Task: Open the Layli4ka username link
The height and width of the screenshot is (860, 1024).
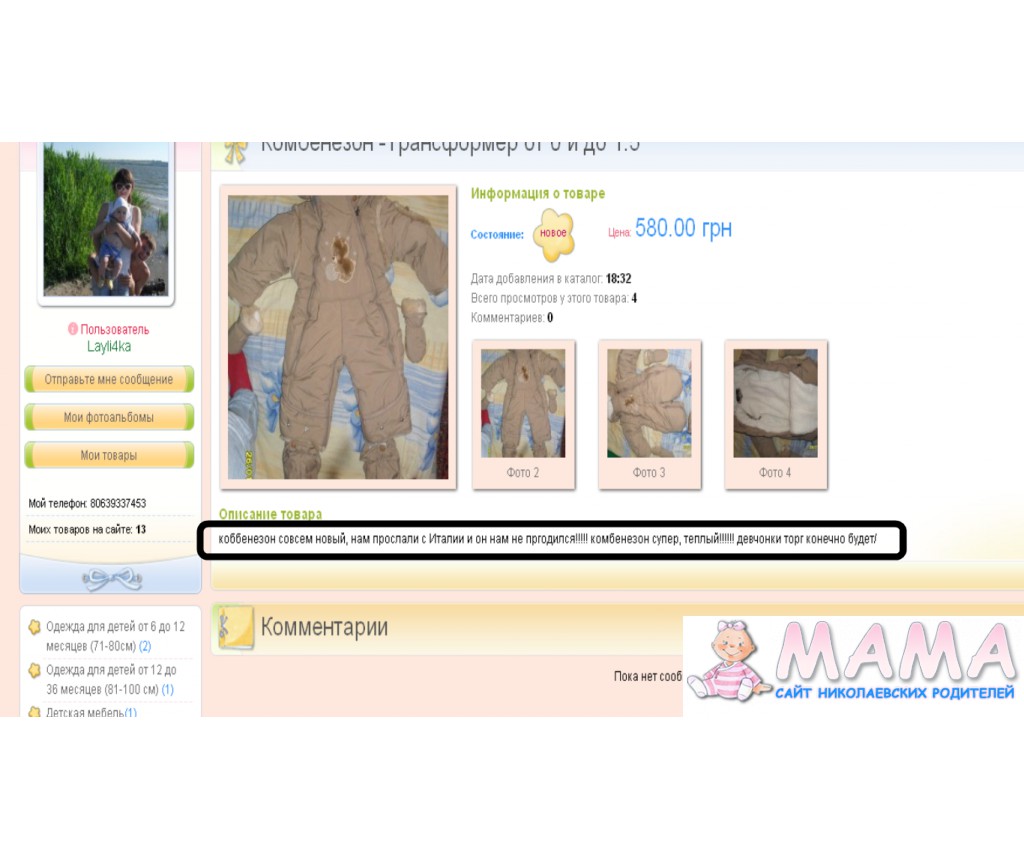Action: tap(109, 346)
